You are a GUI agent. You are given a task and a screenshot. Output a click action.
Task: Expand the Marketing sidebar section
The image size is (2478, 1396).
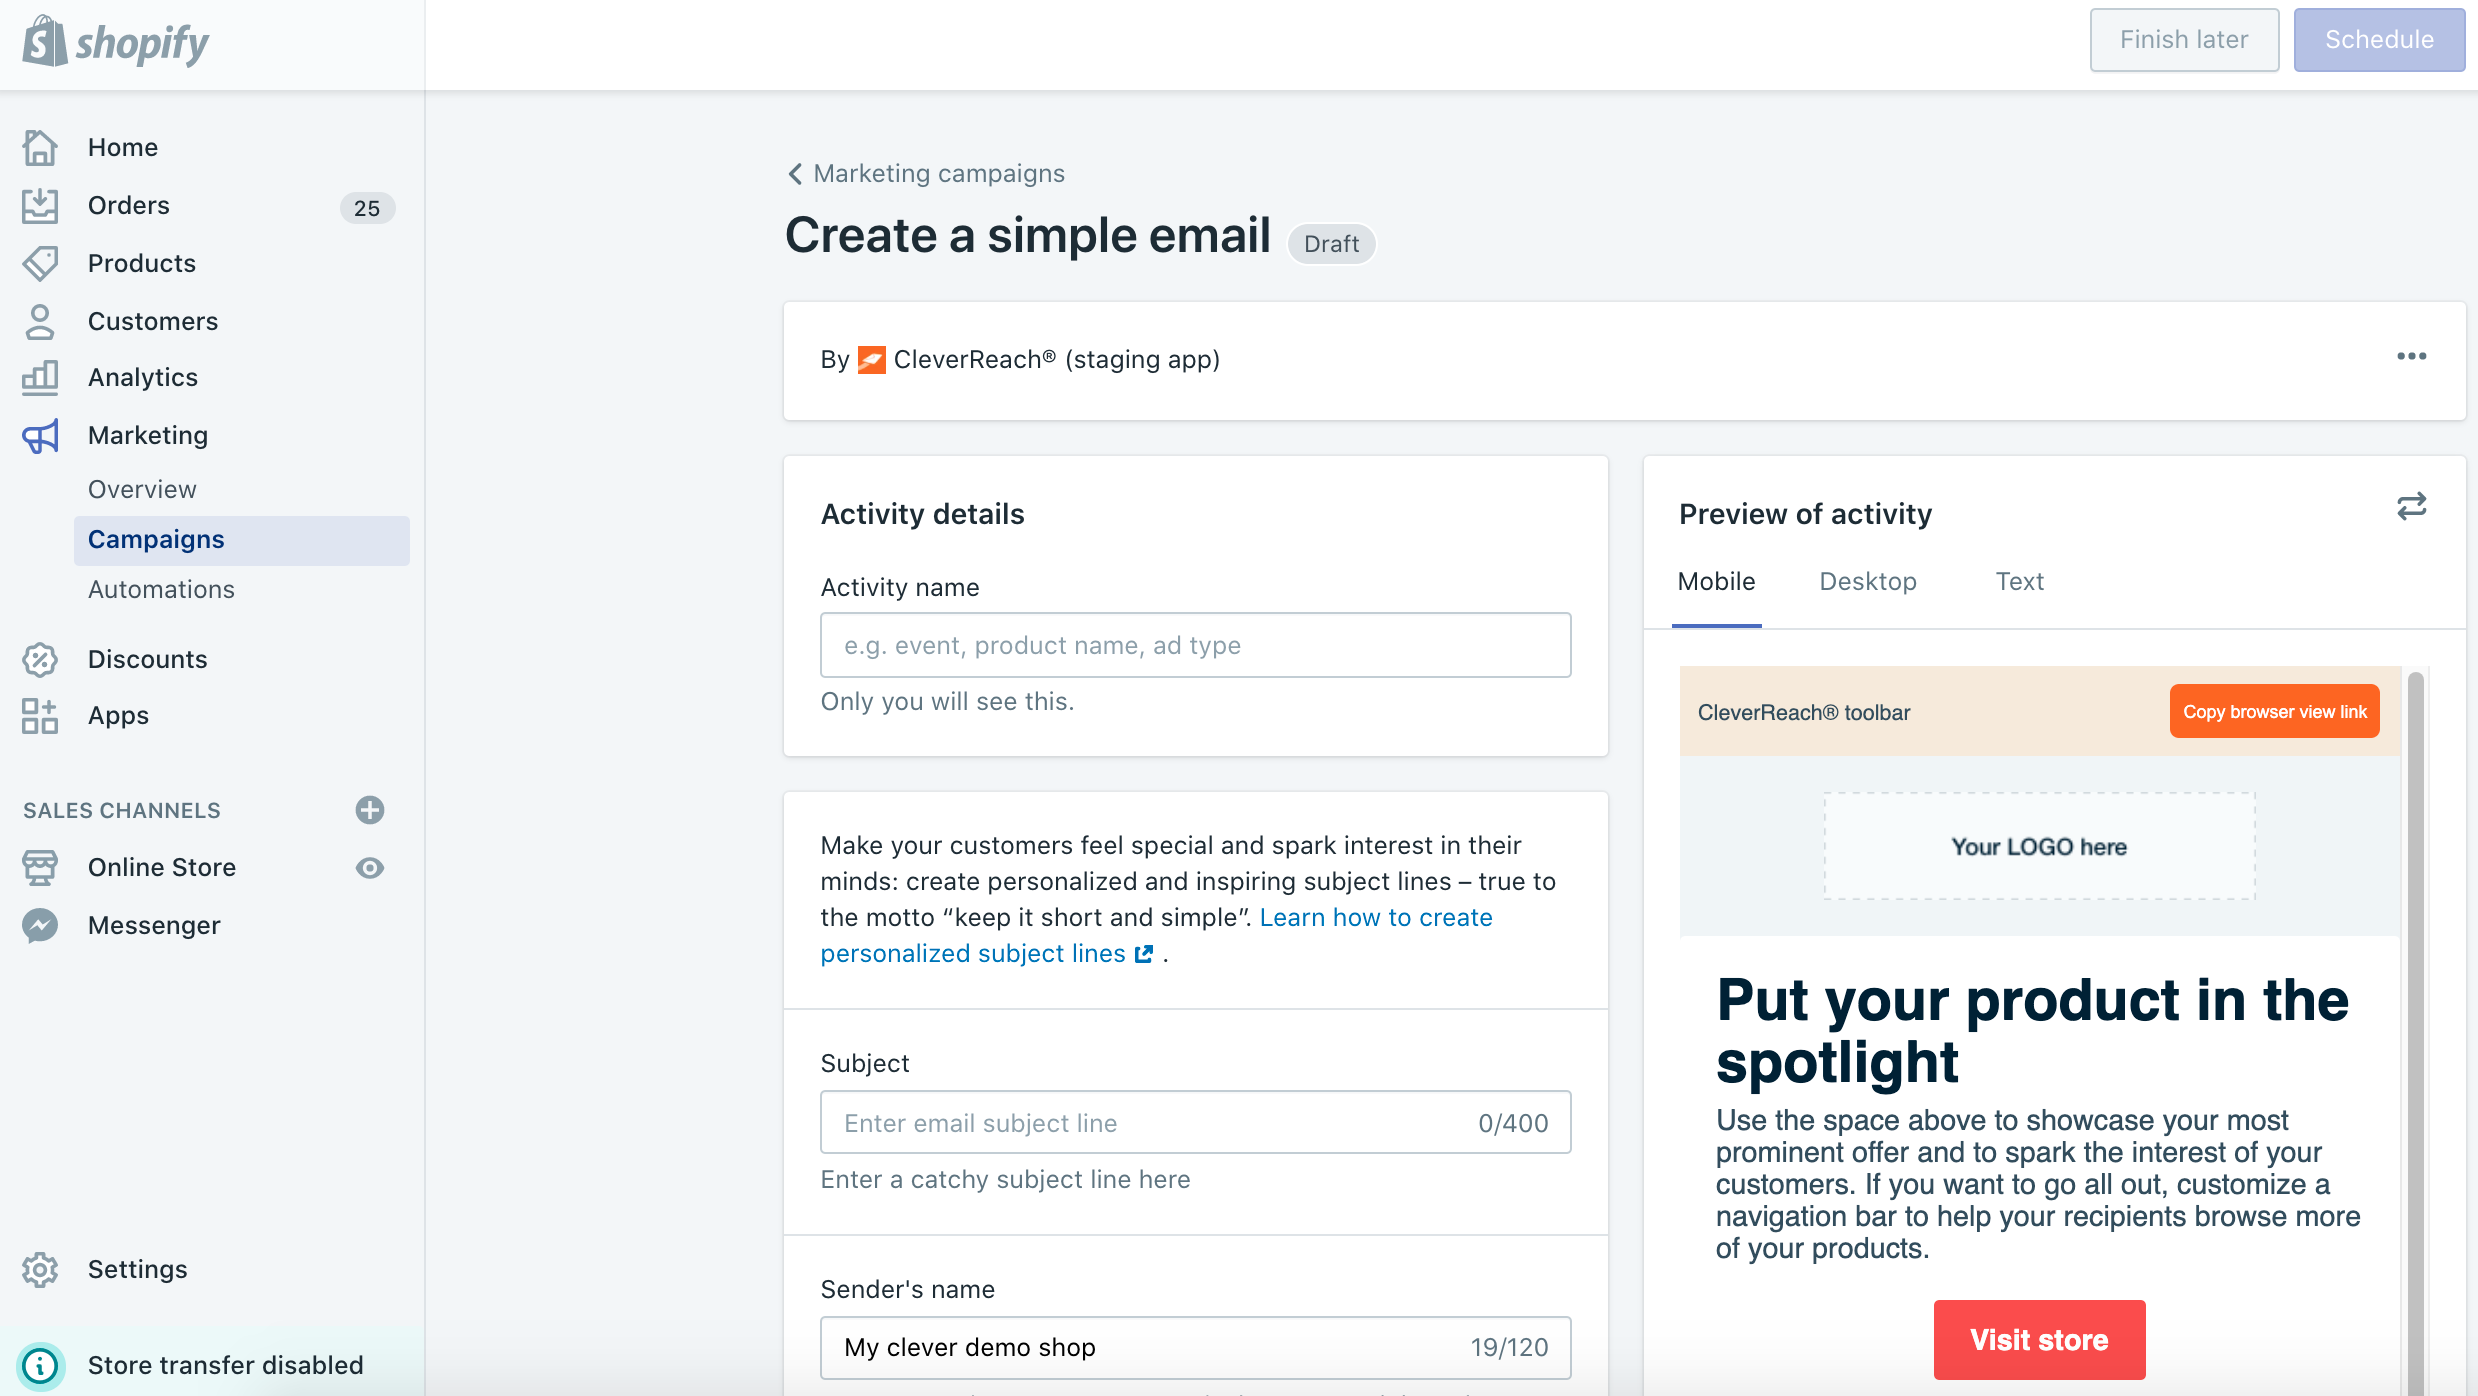(x=148, y=436)
